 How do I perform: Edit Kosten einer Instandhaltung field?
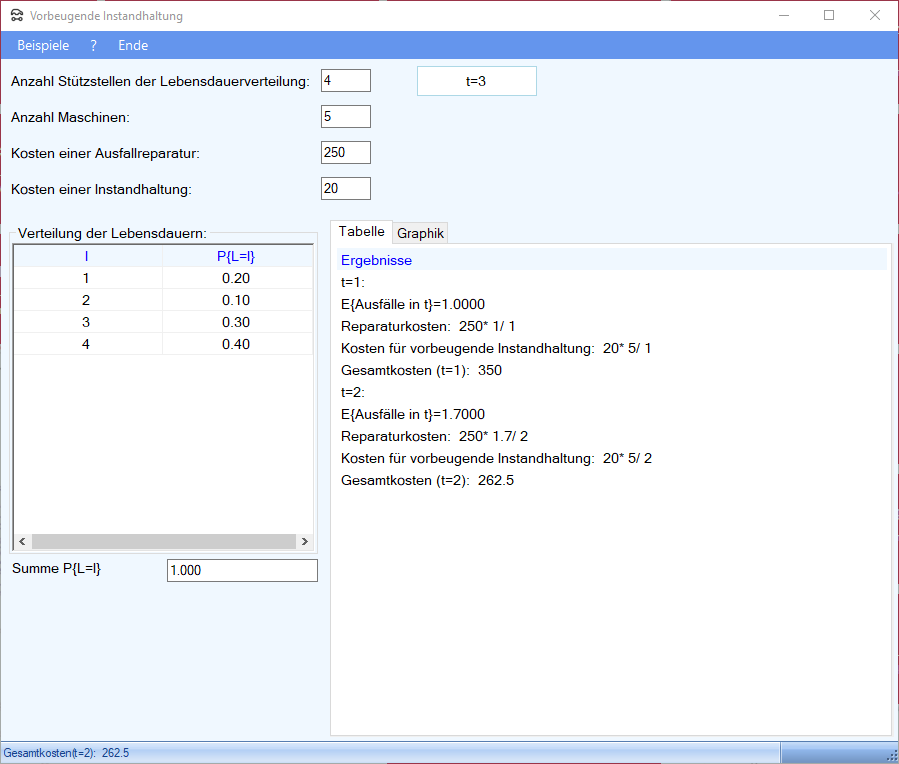345,189
